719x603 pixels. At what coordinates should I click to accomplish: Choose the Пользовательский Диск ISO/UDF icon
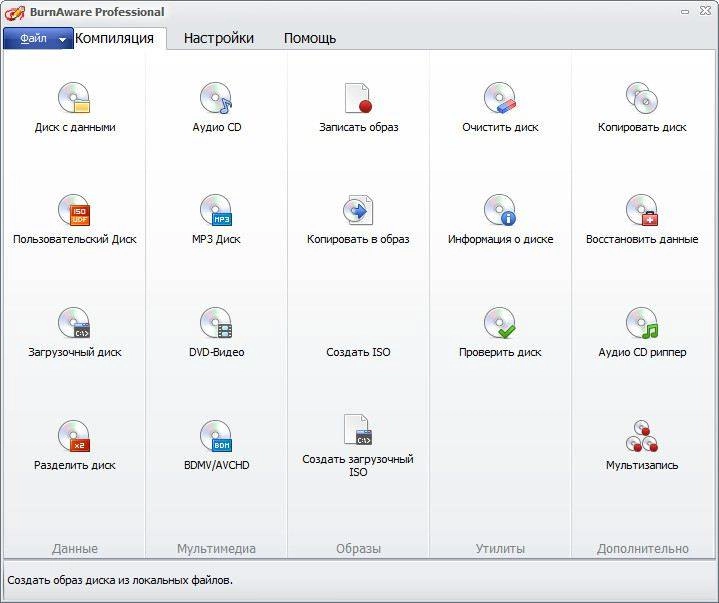[x=74, y=210]
